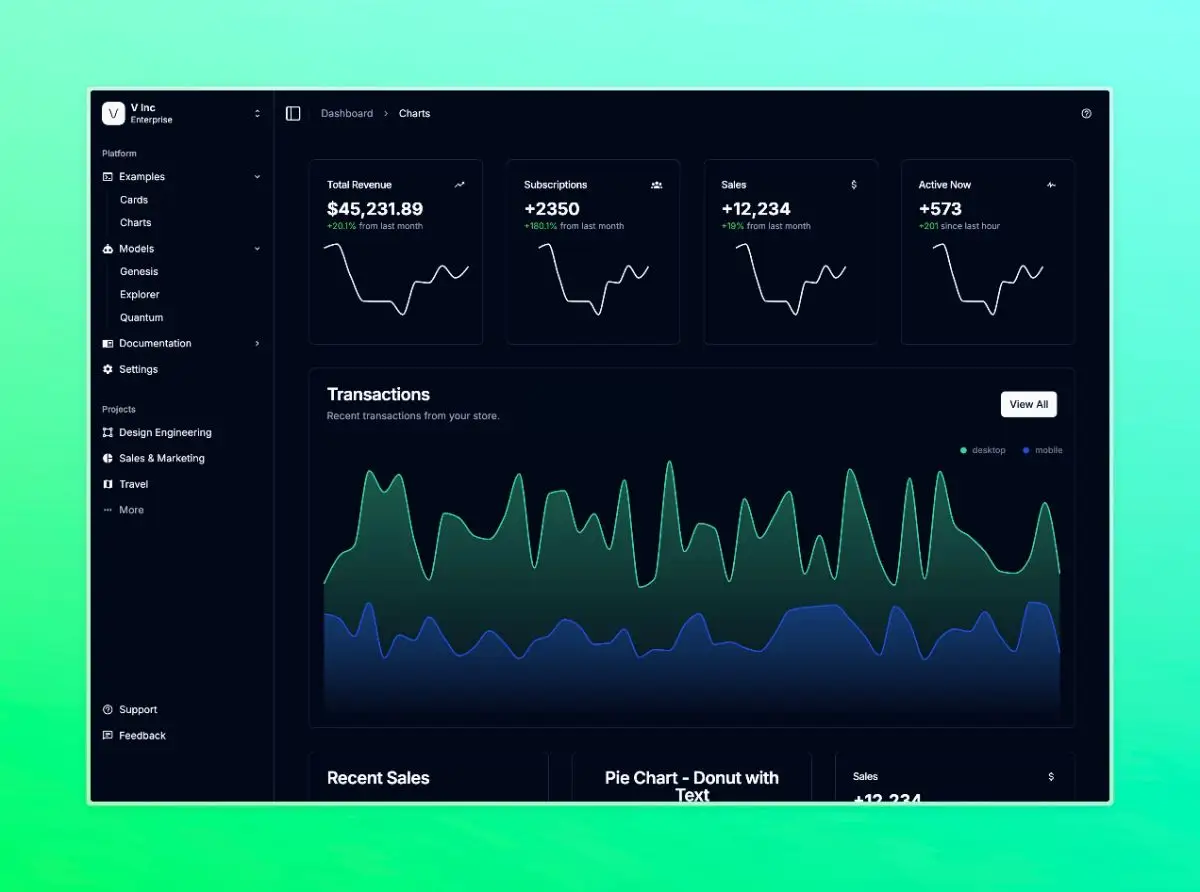This screenshot has width=1200, height=892.
Task: Toggle the desktop series in chart legend
Action: tap(983, 451)
